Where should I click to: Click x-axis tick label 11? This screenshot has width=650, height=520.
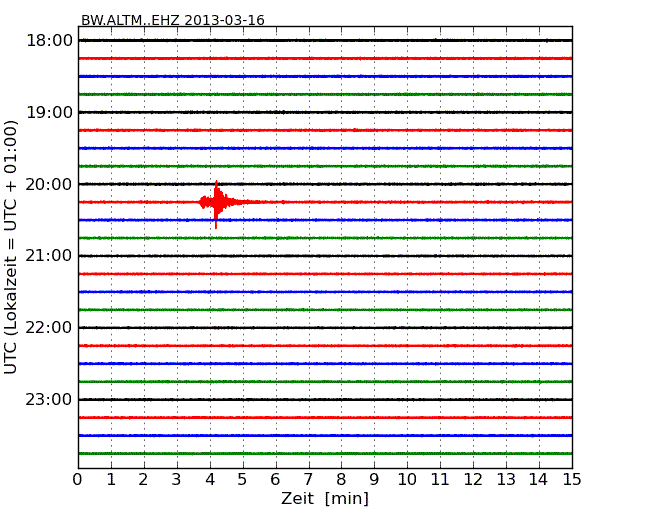click(x=440, y=480)
